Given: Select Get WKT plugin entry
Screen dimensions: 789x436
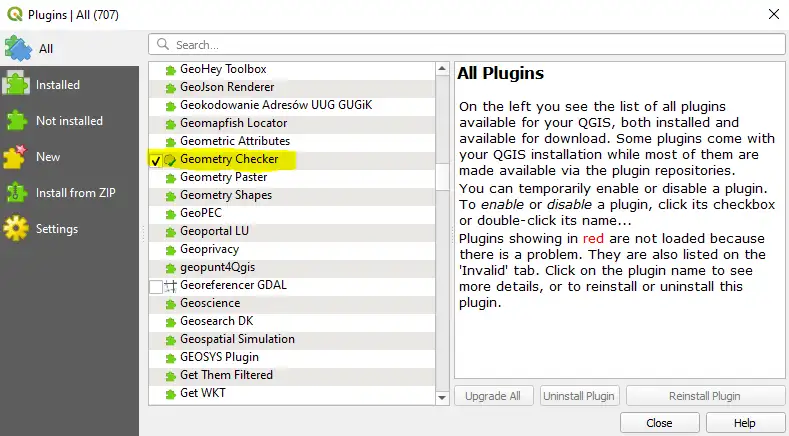Looking at the screenshot, I should pos(203,393).
